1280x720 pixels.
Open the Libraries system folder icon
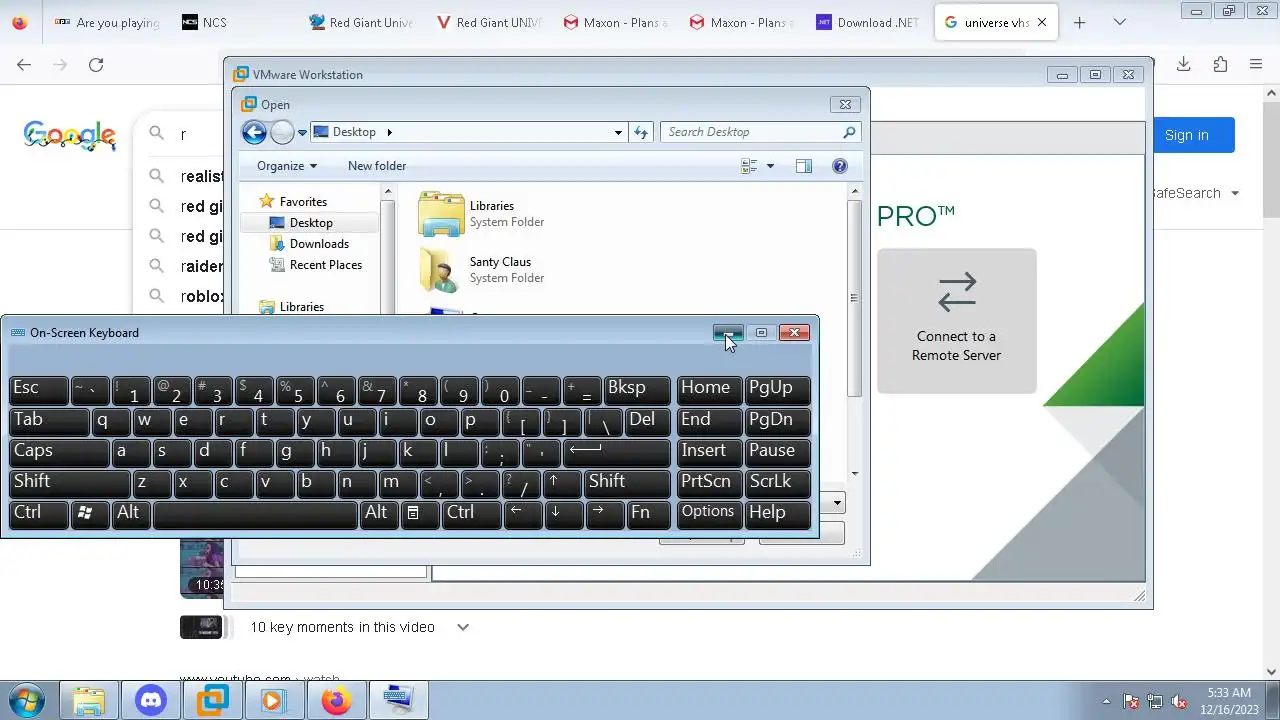click(441, 214)
